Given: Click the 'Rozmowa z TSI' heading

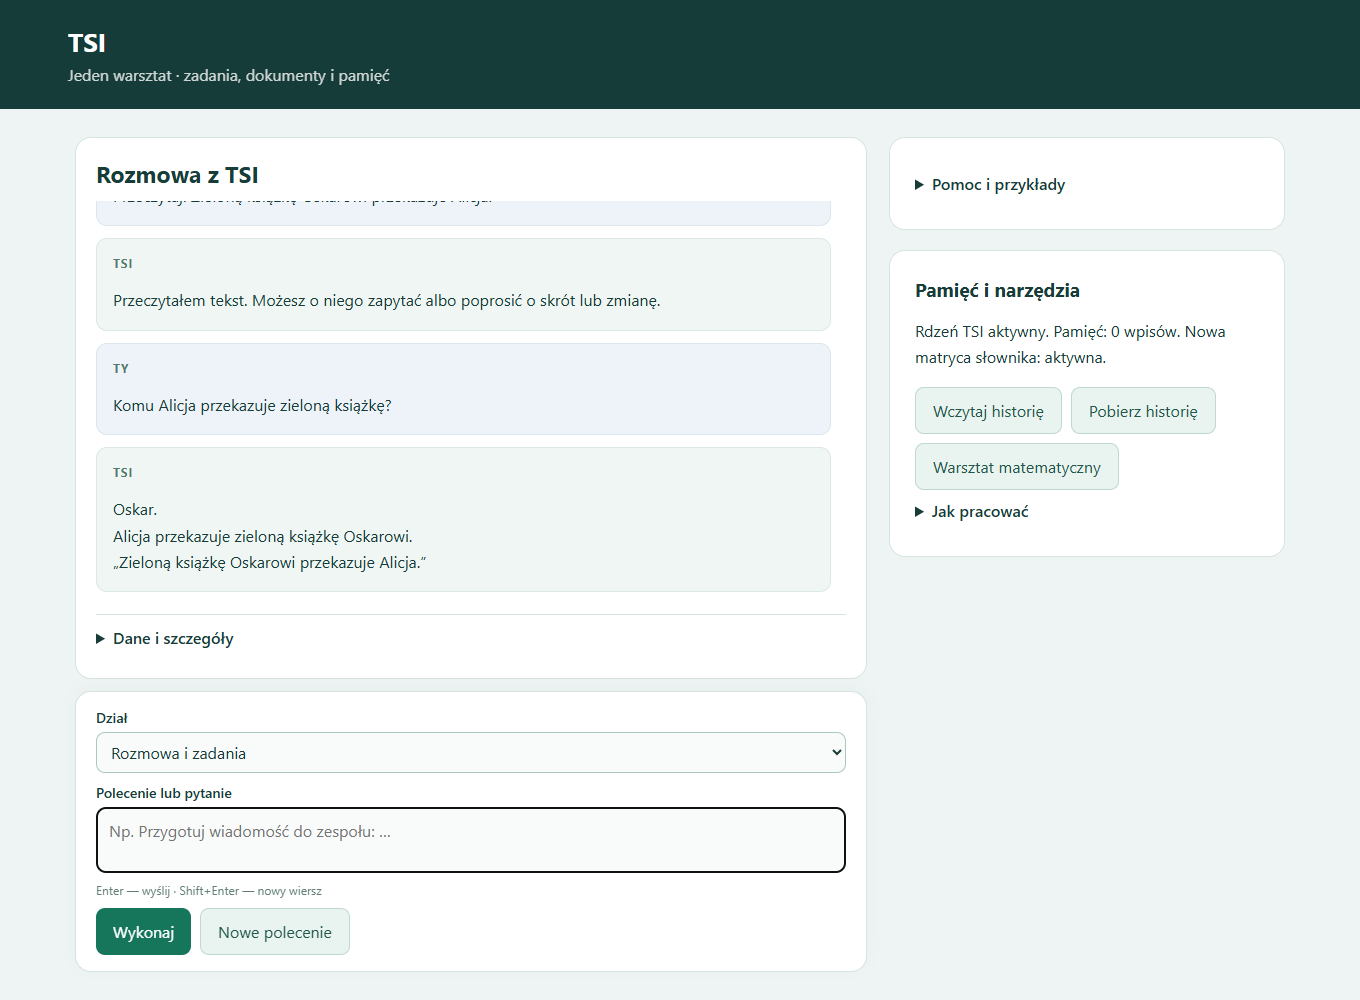Looking at the screenshot, I should (x=177, y=175).
